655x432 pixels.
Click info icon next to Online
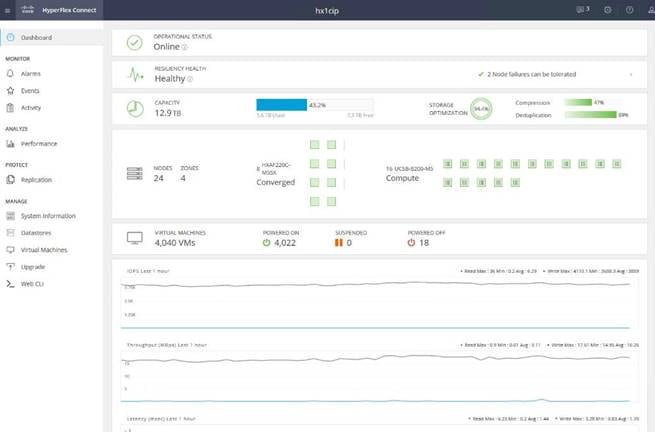click(185, 47)
